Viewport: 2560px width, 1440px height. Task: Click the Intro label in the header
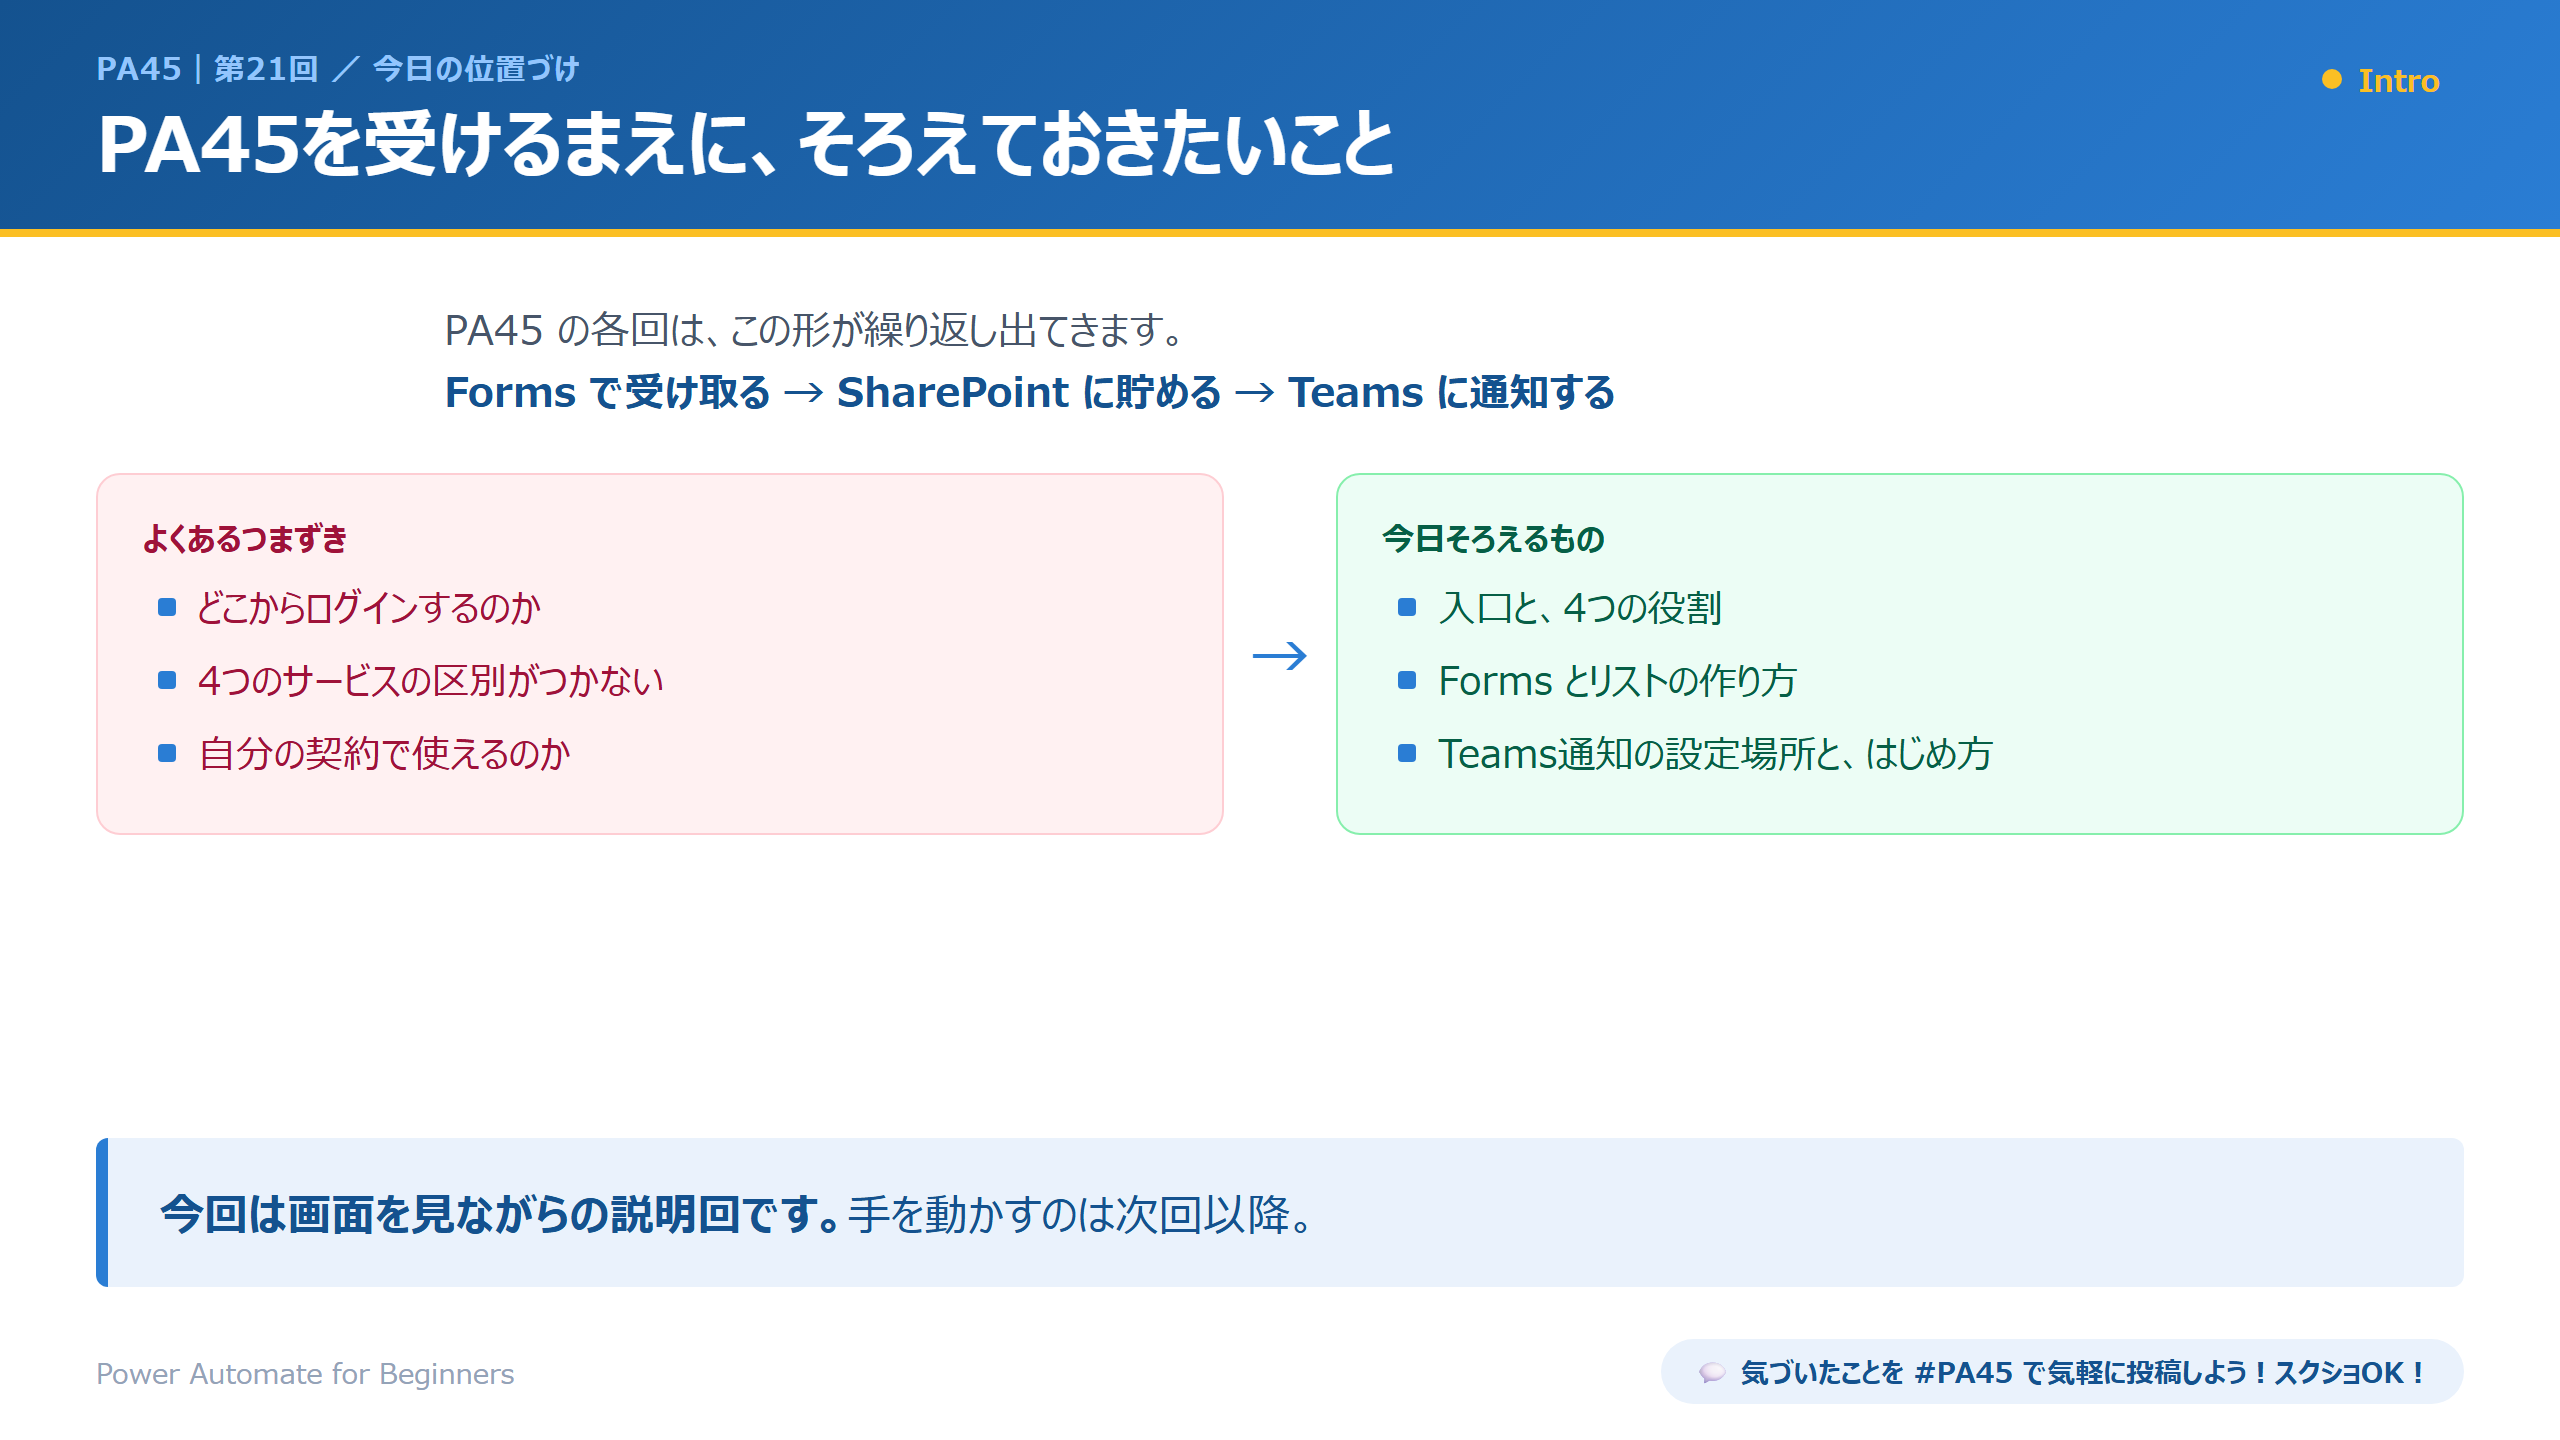pyautogui.click(x=2398, y=80)
